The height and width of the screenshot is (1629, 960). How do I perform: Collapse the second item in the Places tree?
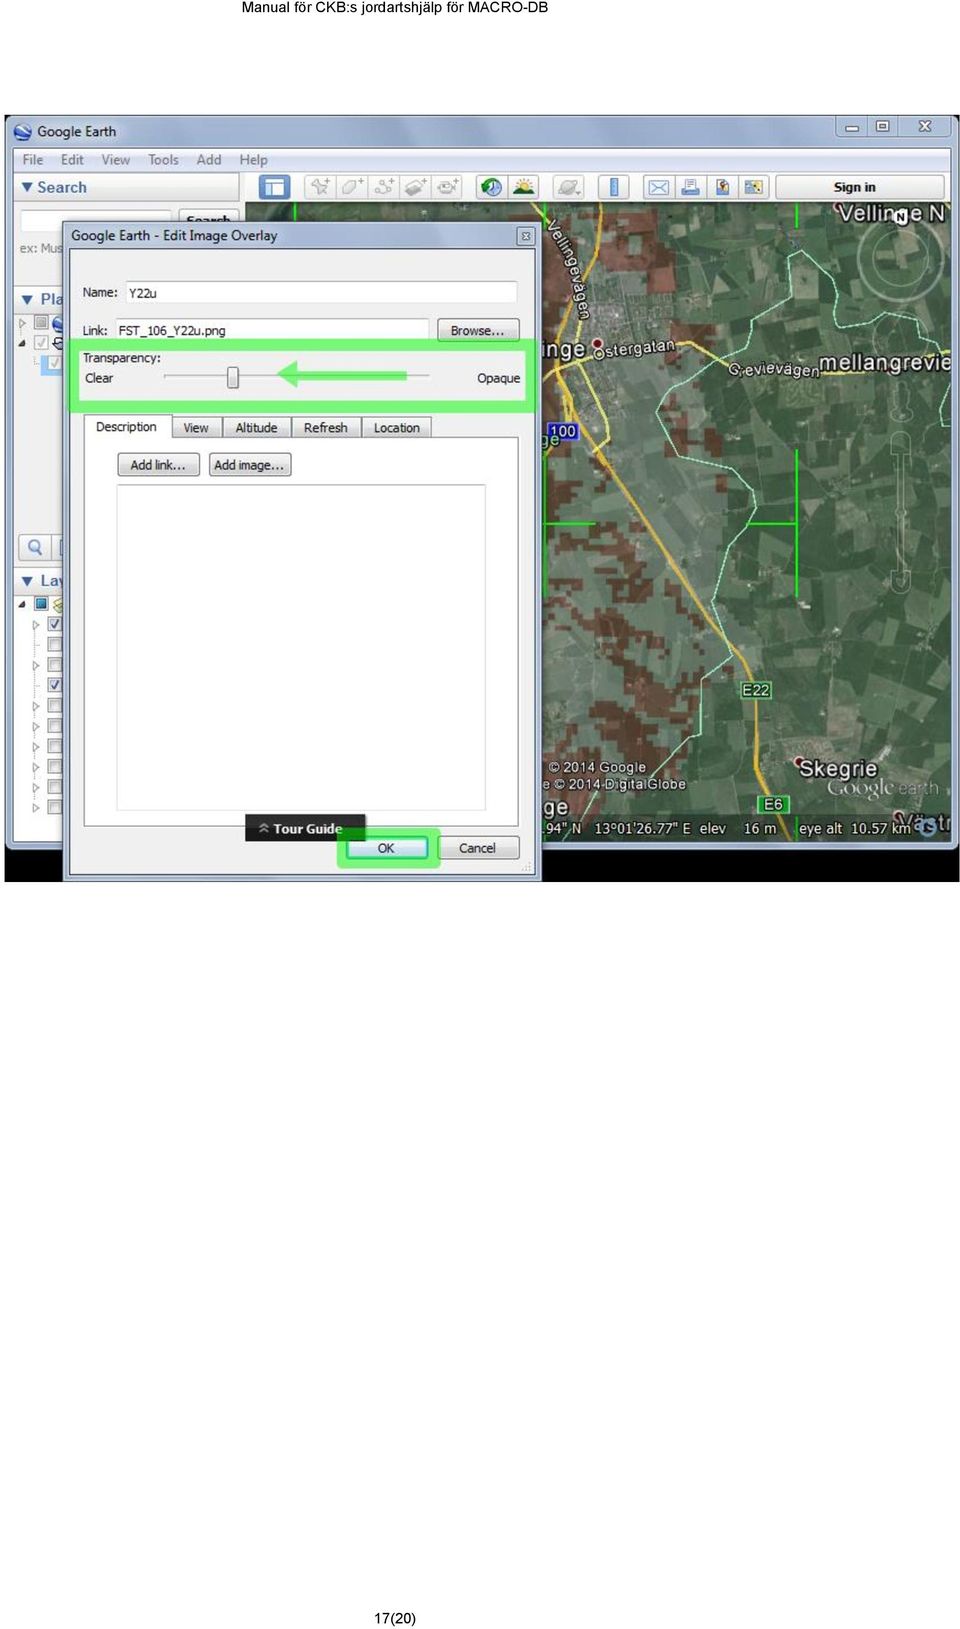(x=23, y=342)
